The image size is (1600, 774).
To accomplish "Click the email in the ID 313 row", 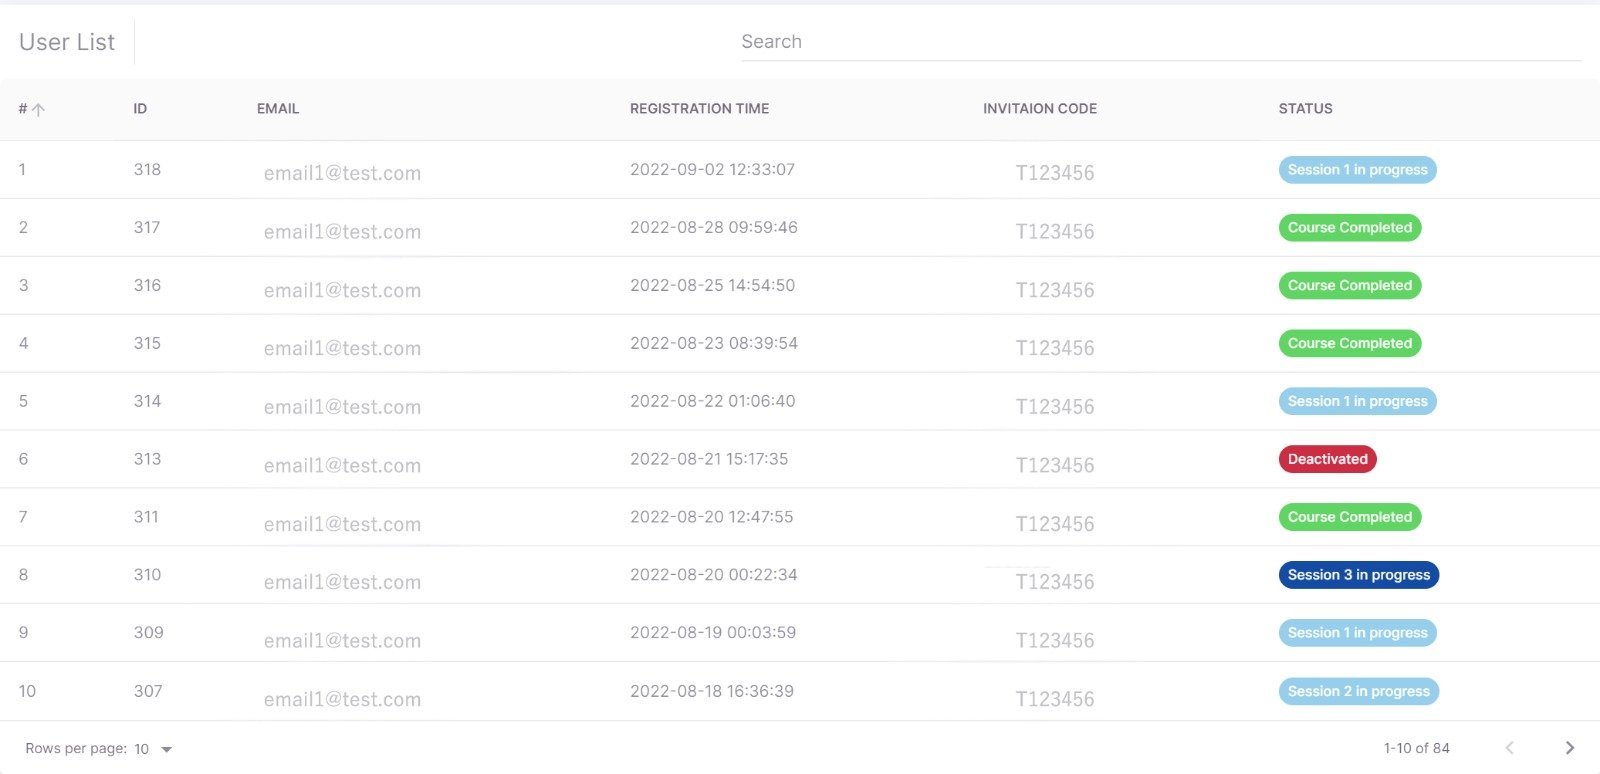I will [x=342, y=465].
